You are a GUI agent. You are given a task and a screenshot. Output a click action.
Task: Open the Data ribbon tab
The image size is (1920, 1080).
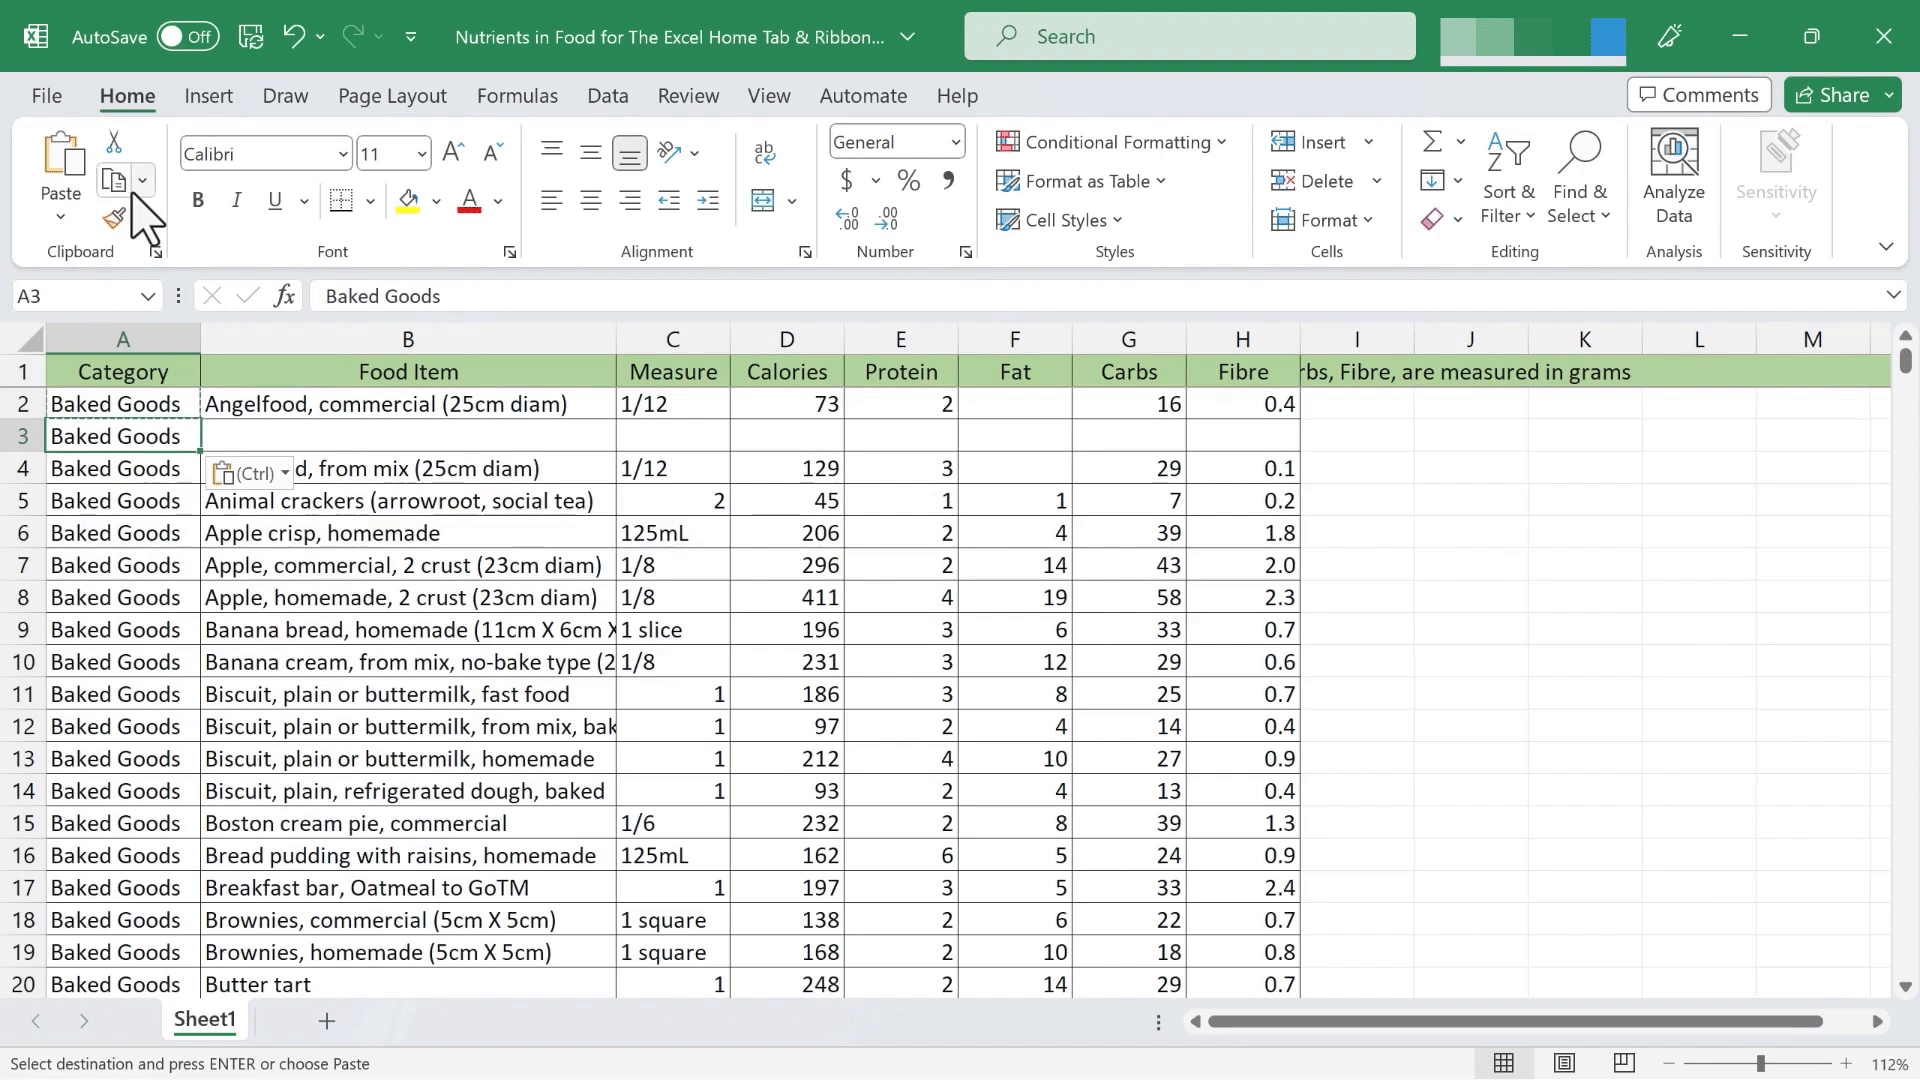tap(607, 95)
